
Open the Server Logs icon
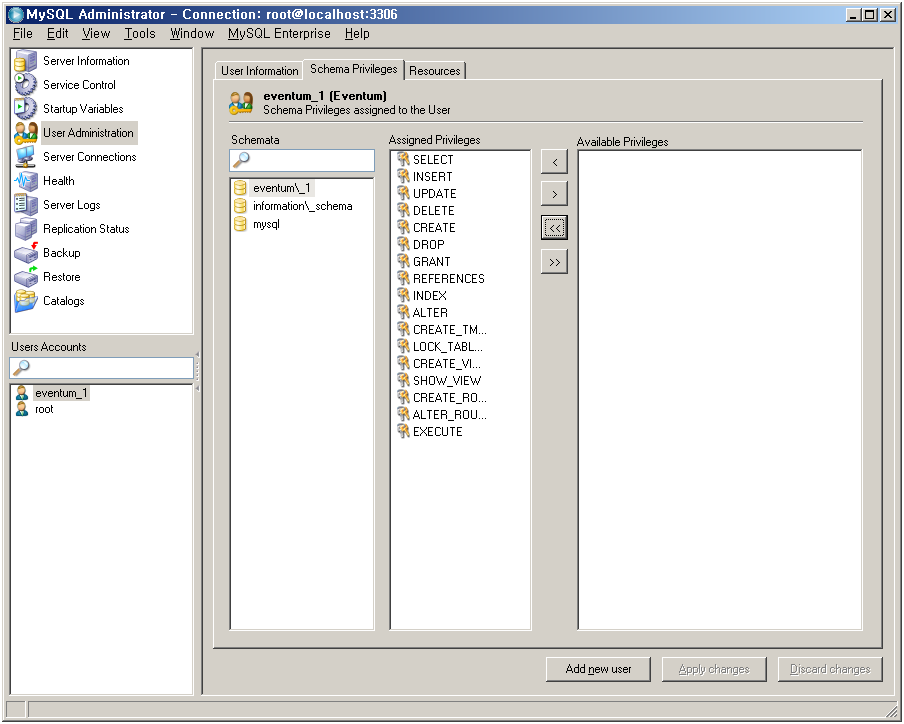(x=25, y=205)
